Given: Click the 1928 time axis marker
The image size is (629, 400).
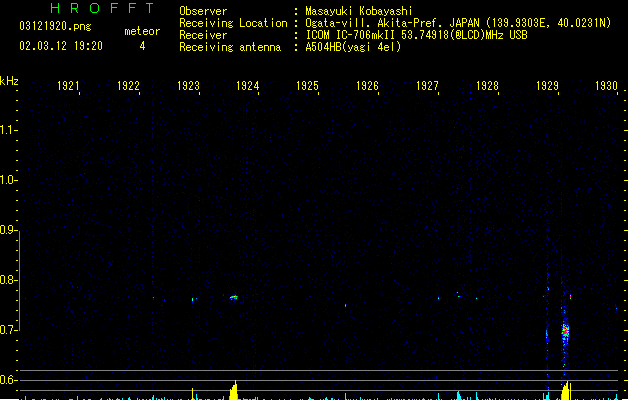Looking at the screenshot, I should click(x=487, y=86).
